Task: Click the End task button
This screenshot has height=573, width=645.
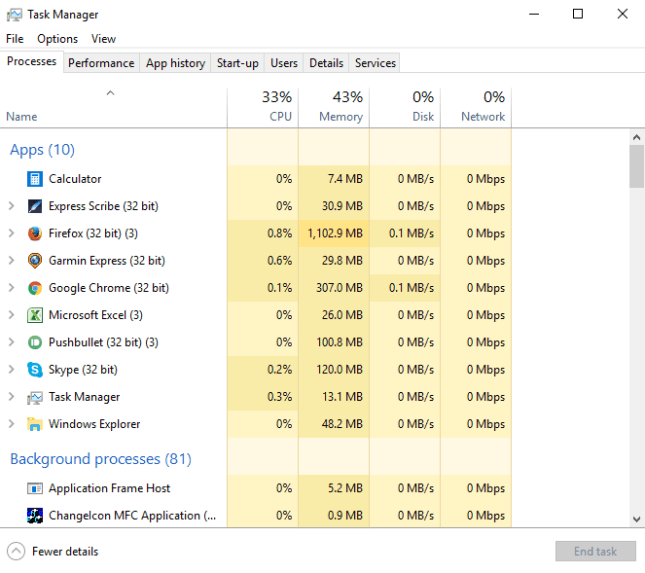Action: tap(595, 551)
